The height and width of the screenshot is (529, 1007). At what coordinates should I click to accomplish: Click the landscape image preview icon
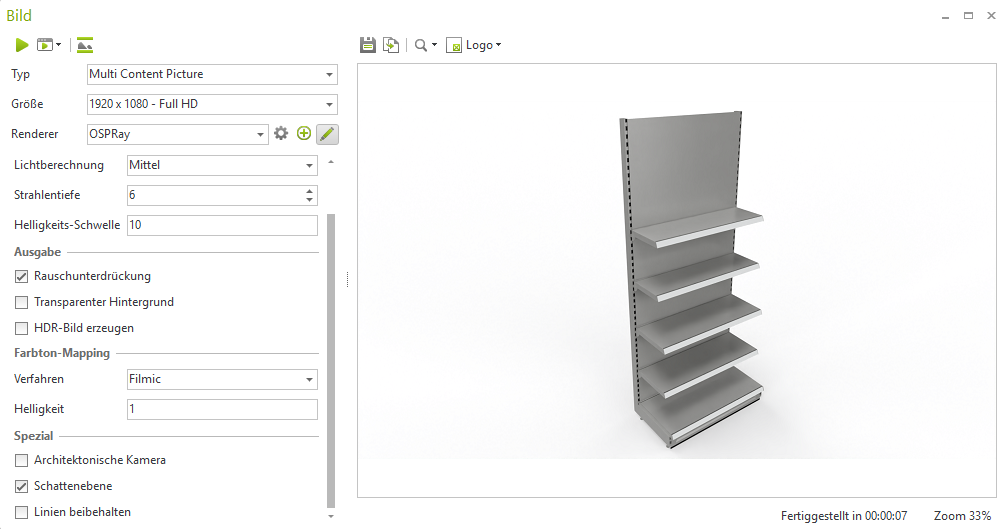pyautogui.click(x=85, y=45)
